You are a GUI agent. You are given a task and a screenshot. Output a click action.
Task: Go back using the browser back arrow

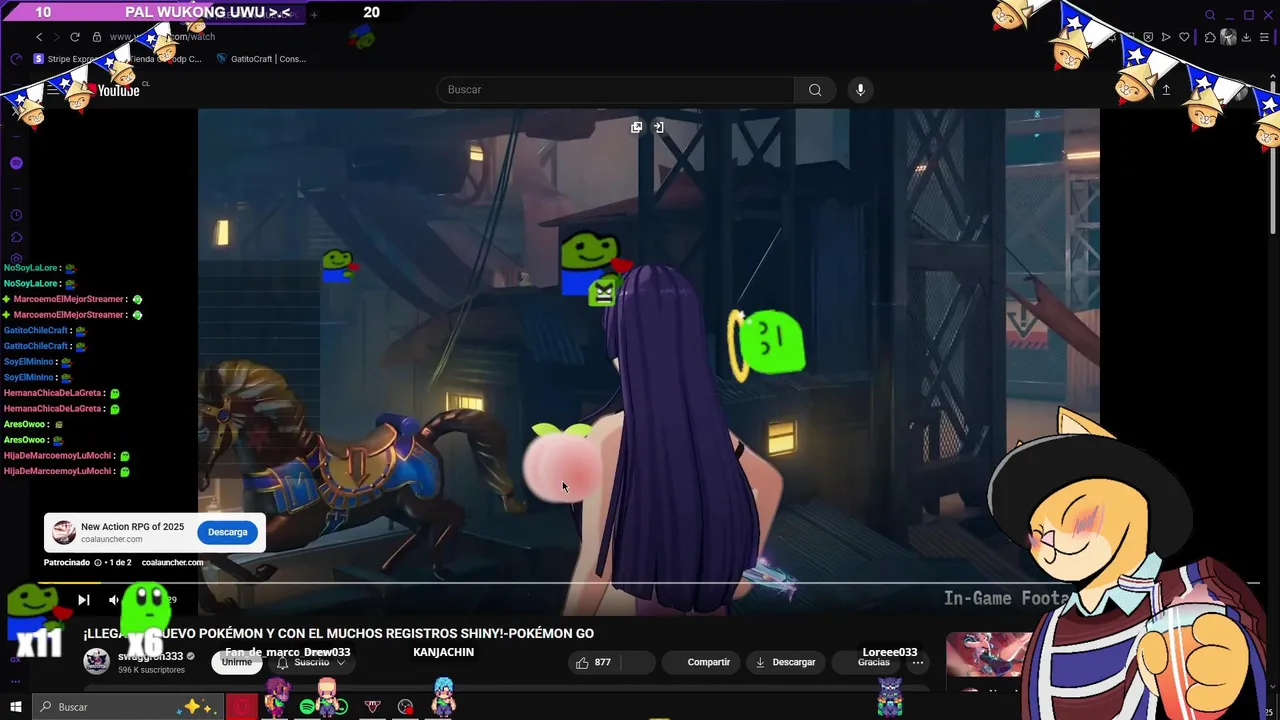(39, 37)
